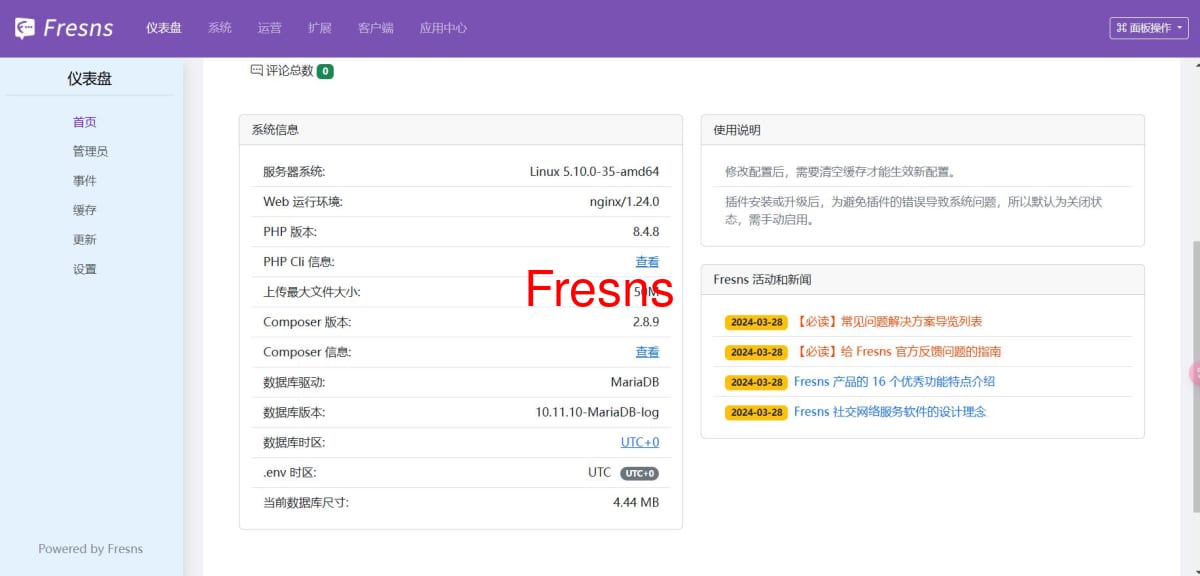Open the 客户端 menu in the top navbar
Image resolution: width=1200 pixels, height=576 pixels.
(375, 28)
